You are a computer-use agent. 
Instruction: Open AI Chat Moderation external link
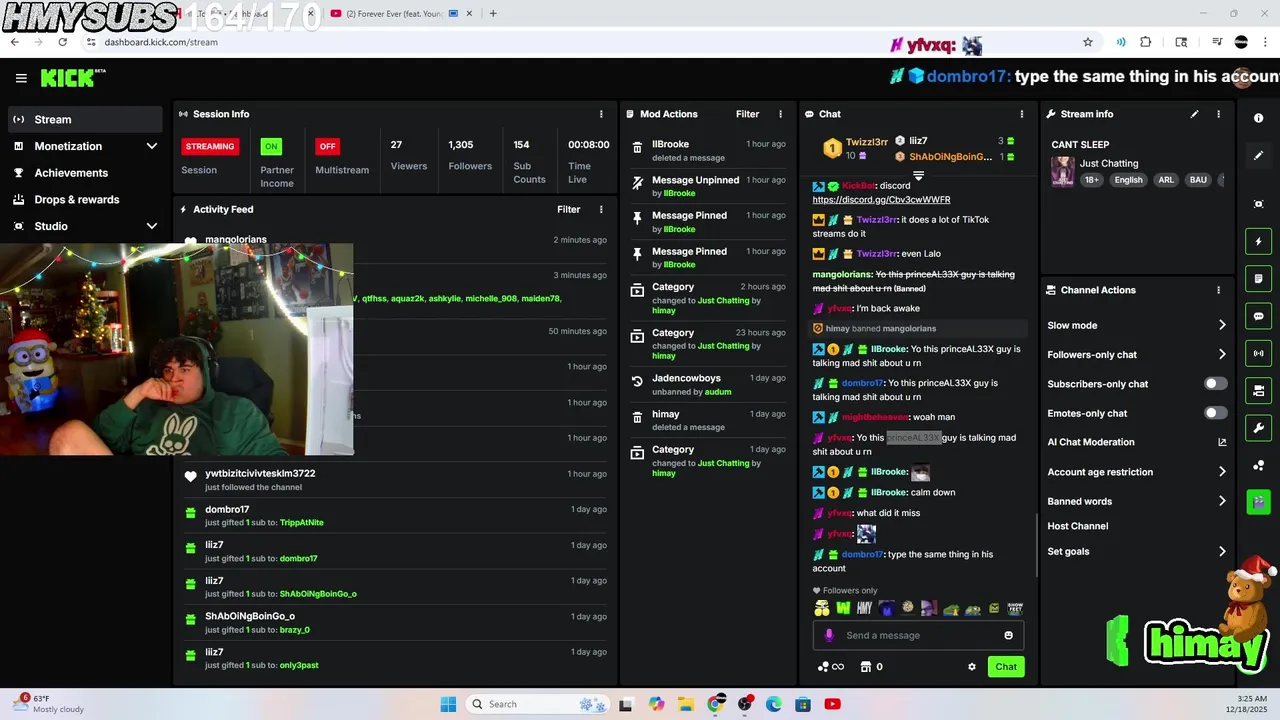(x=1221, y=442)
